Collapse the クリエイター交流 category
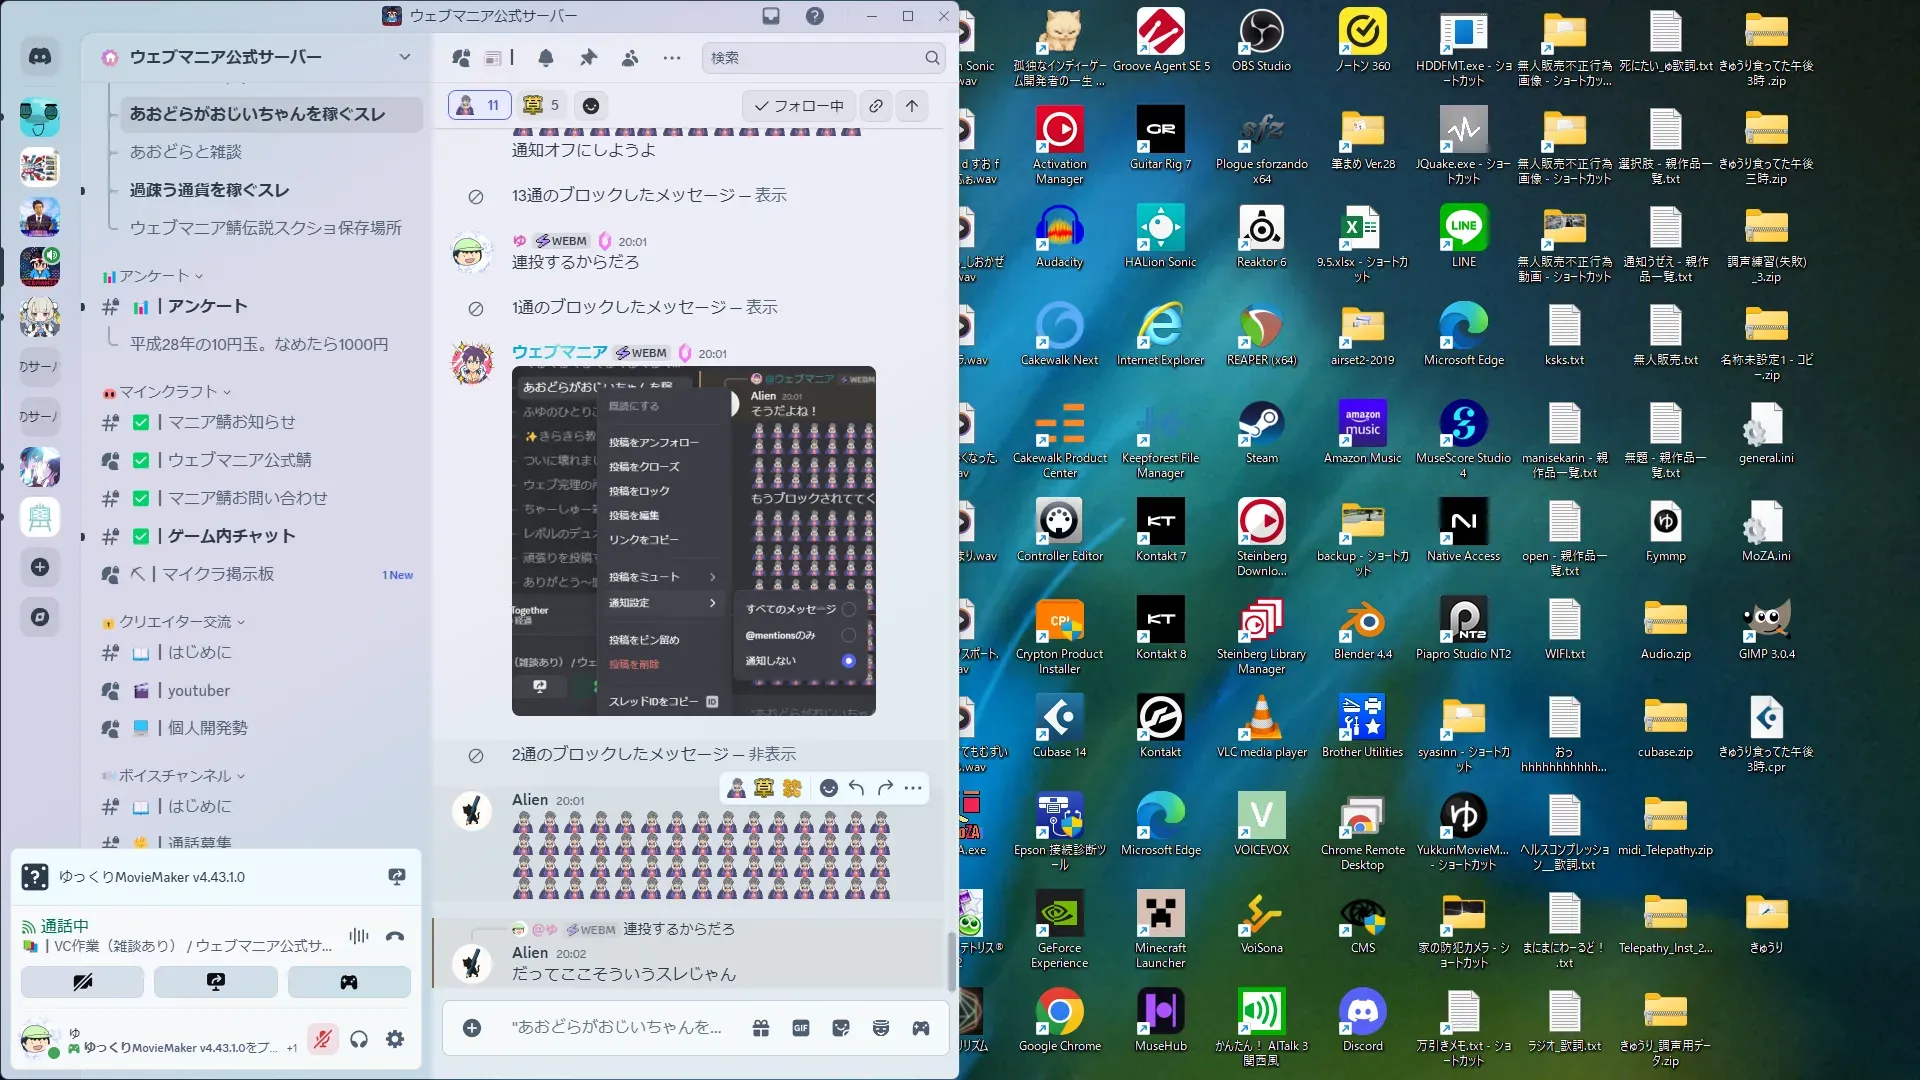This screenshot has width=1920, height=1080. (175, 622)
